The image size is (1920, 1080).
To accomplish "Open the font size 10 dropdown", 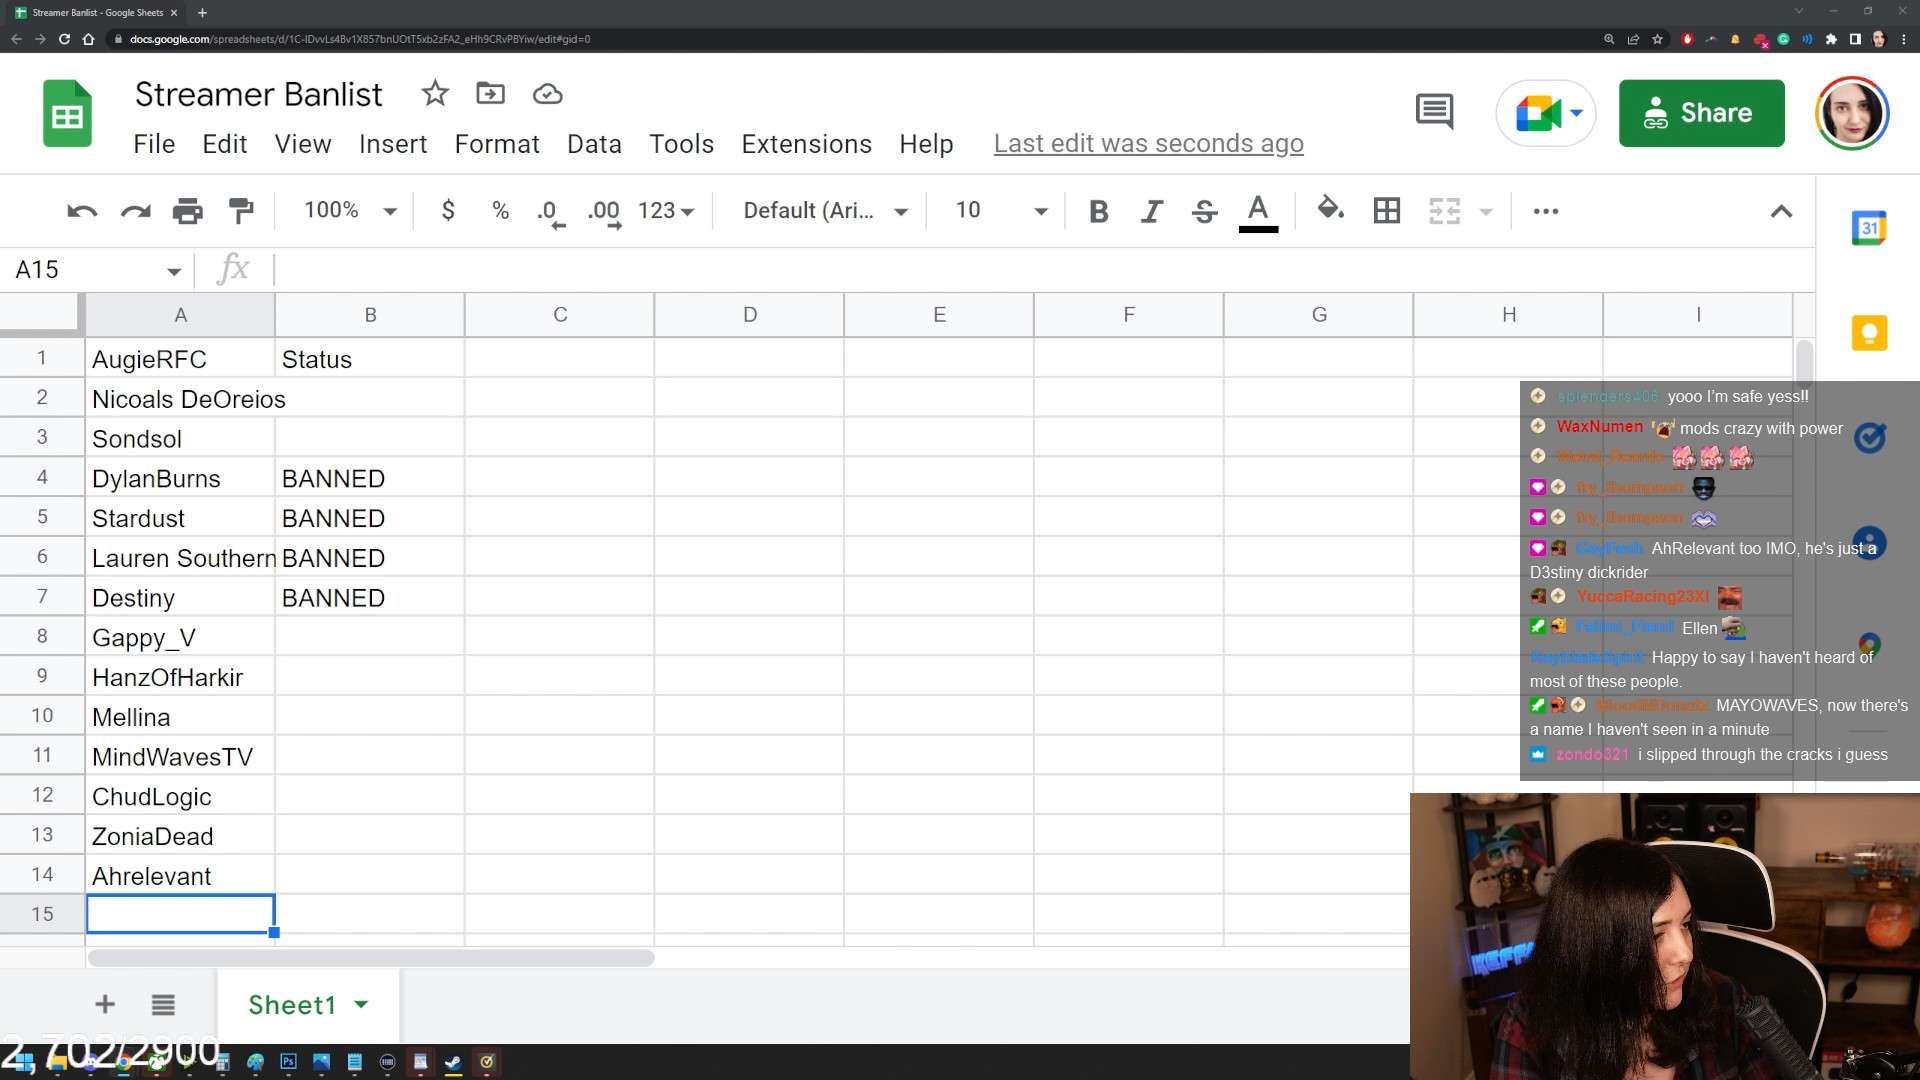I will (1002, 211).
